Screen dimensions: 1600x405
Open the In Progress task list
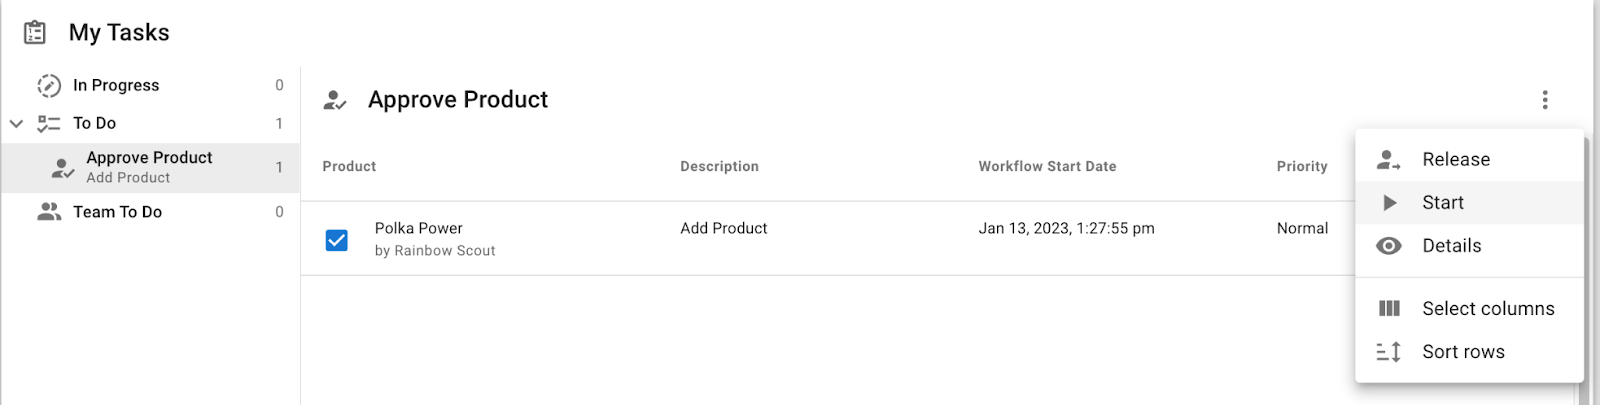click(150, 85)
